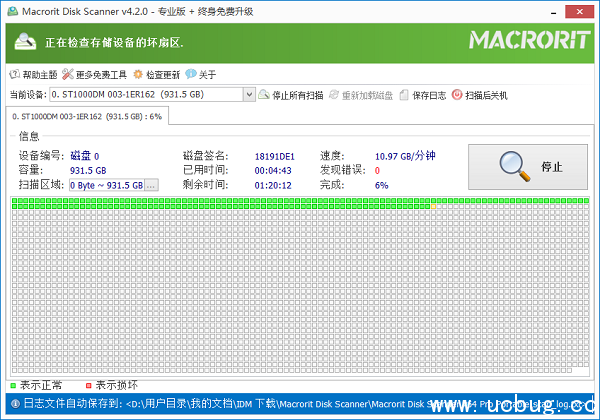Click 保存日志 save log
600x420 pixels.
[x=422, y=95]
